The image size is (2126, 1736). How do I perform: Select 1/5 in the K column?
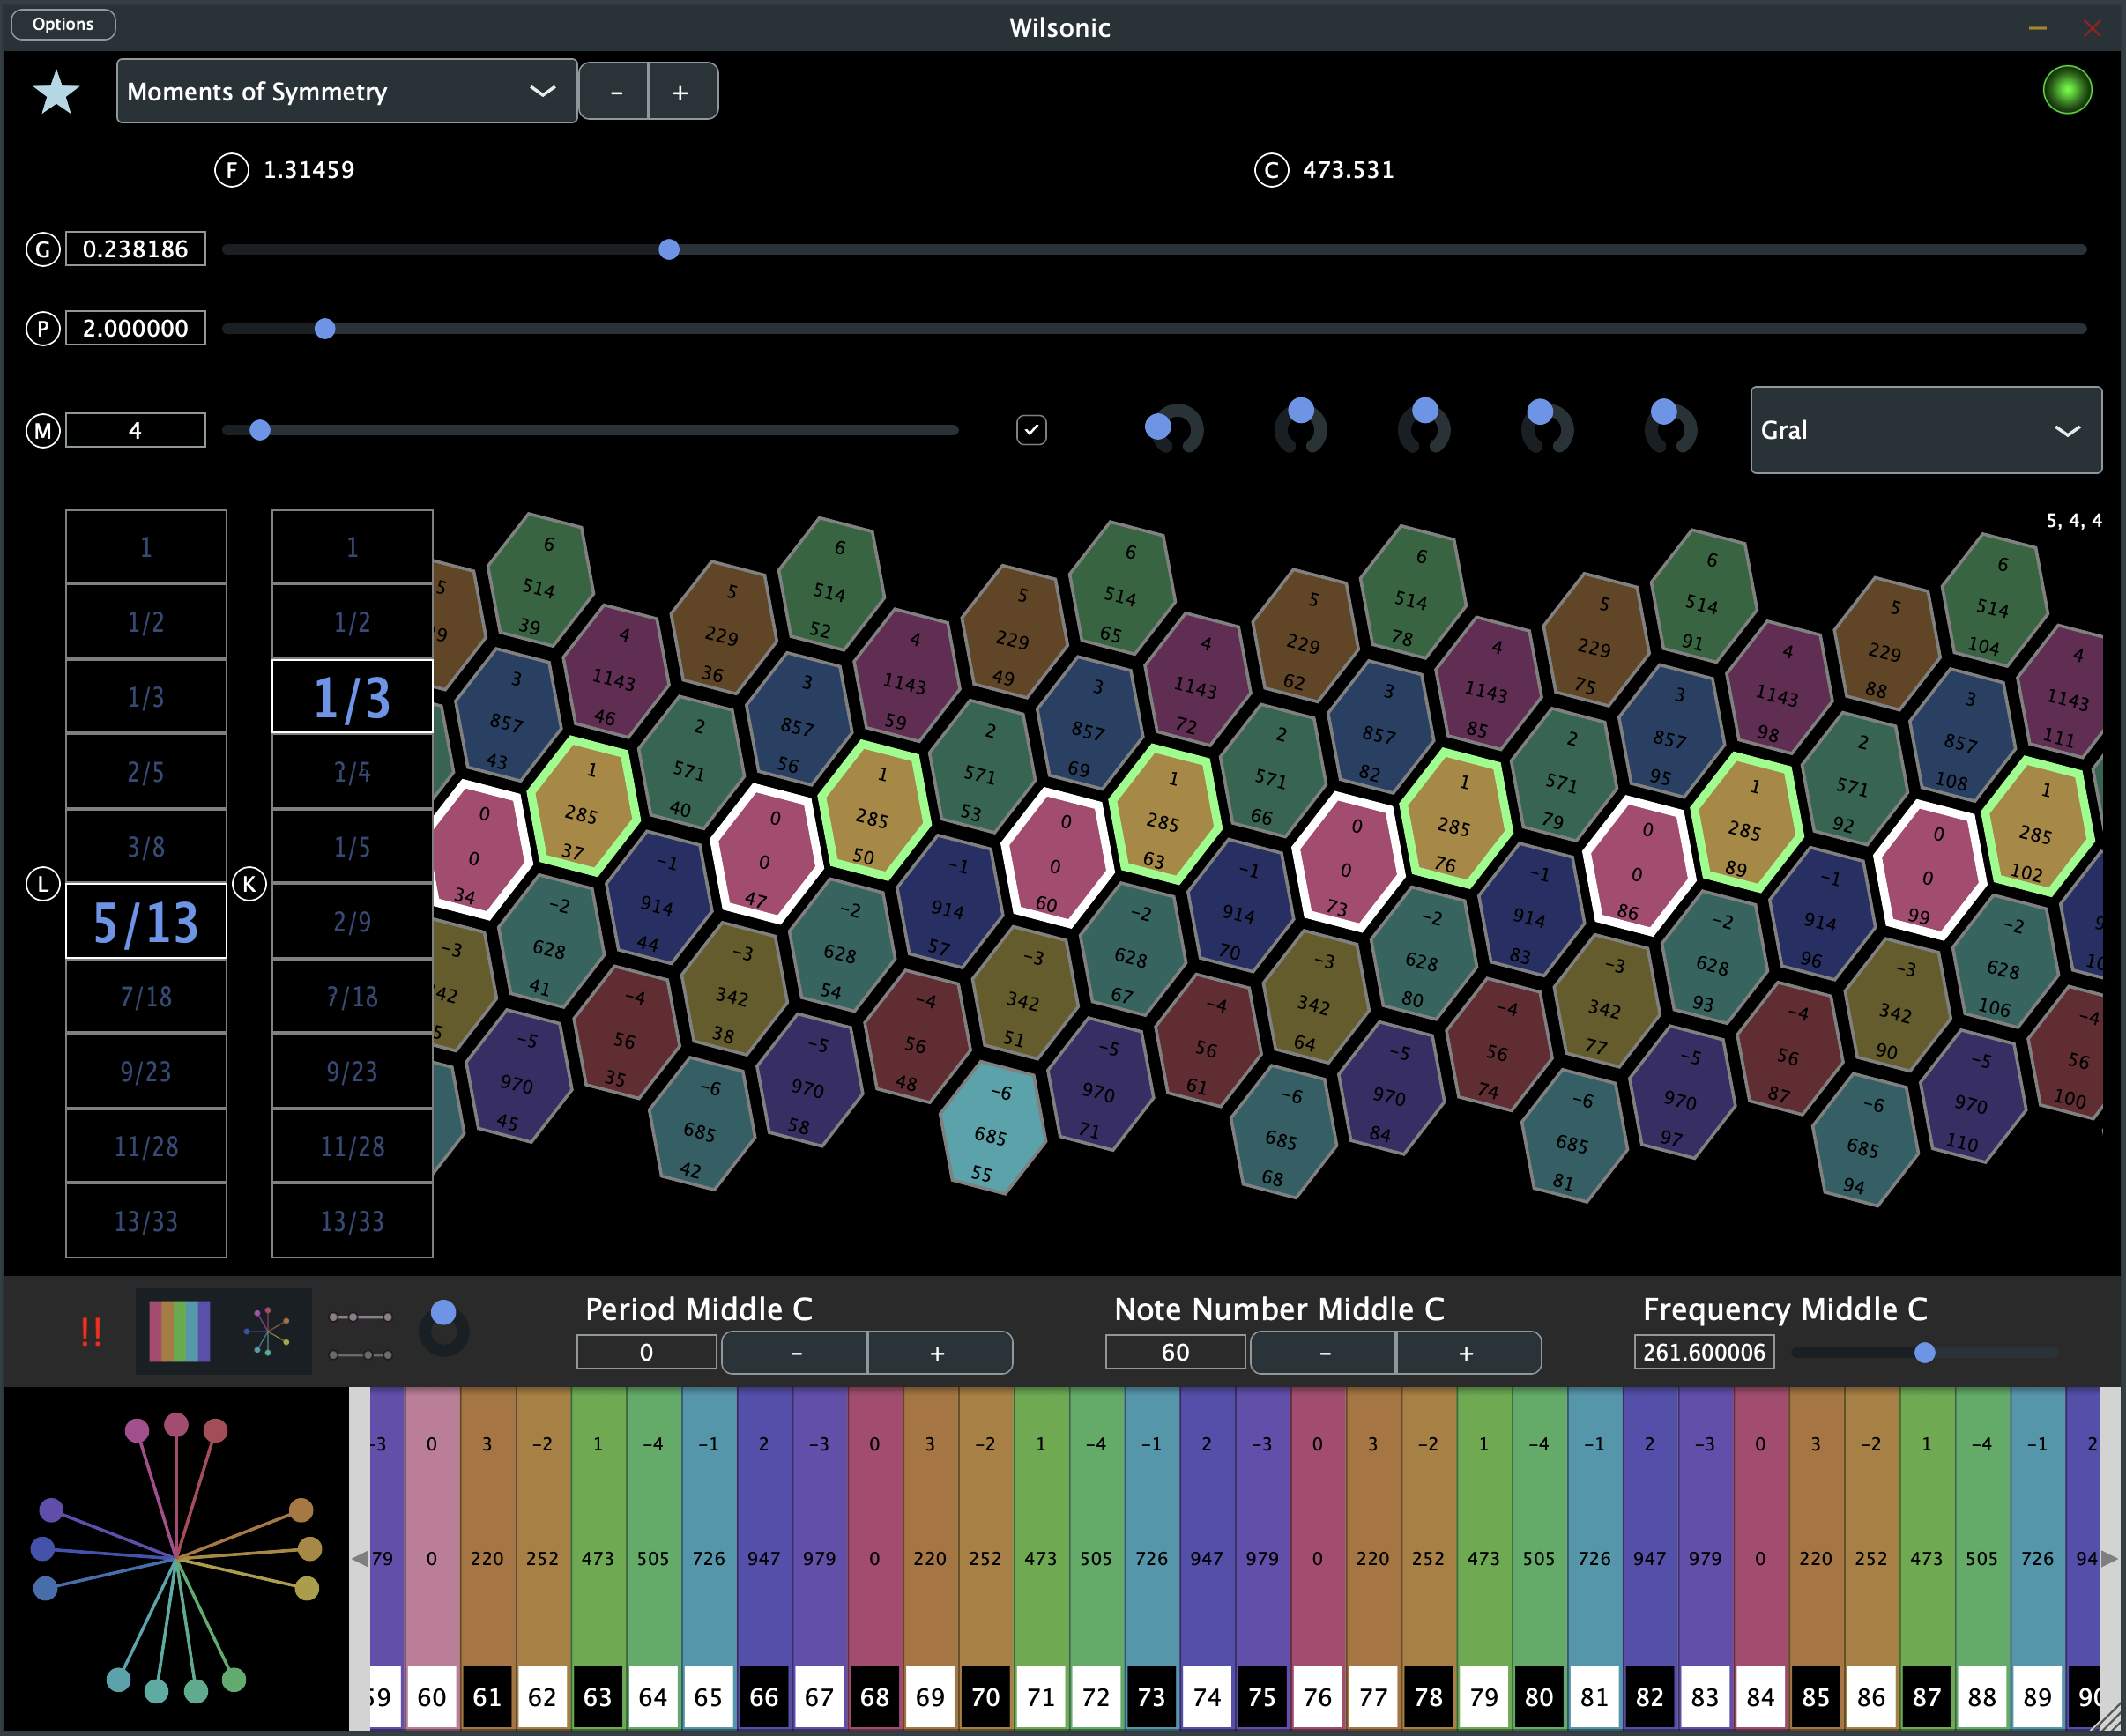(x=352, y=846)
